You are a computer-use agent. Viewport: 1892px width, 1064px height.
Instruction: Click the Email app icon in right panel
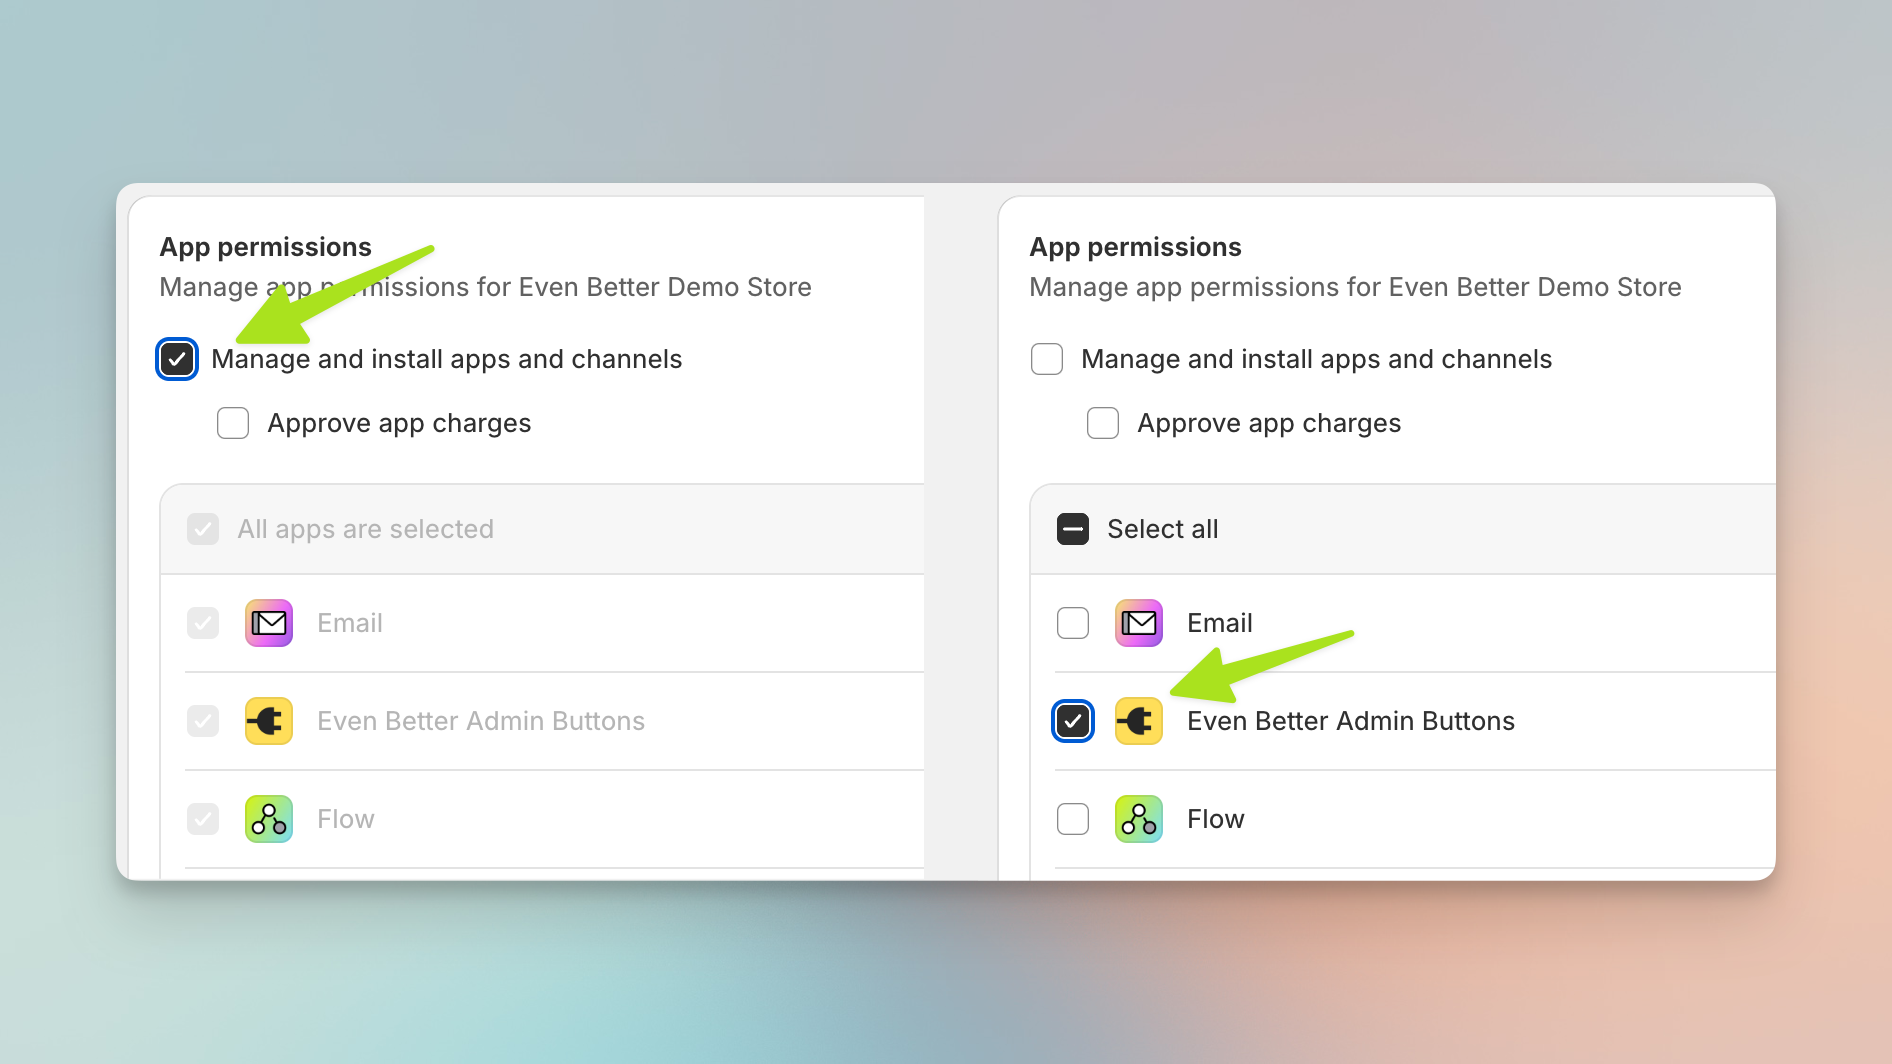pyautogui.click(x=1139, y=623)
